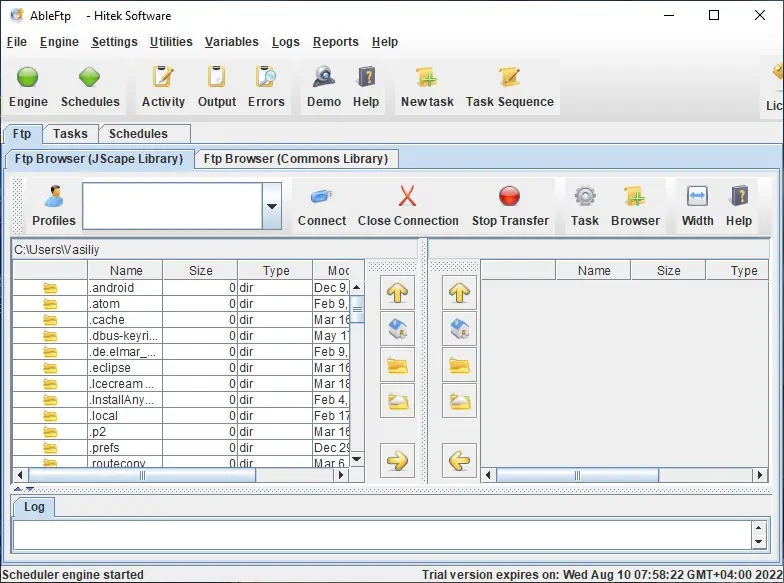784x583 pixels.
Task: Select the .p2 folder row
Action: coord(181,432)
